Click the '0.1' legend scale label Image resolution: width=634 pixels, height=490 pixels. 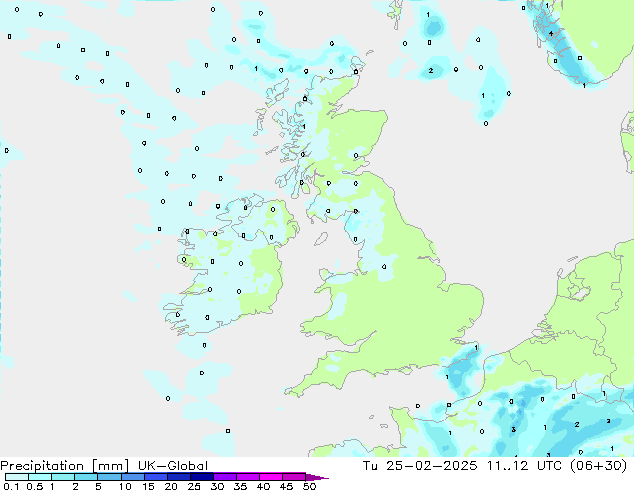pos(11,486)
